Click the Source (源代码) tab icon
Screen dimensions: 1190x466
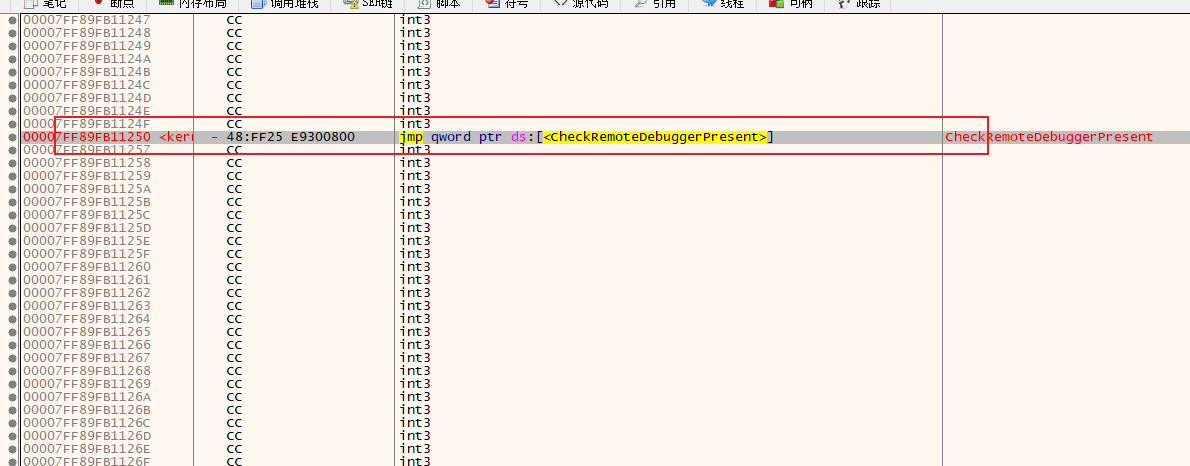coord(560,4)
